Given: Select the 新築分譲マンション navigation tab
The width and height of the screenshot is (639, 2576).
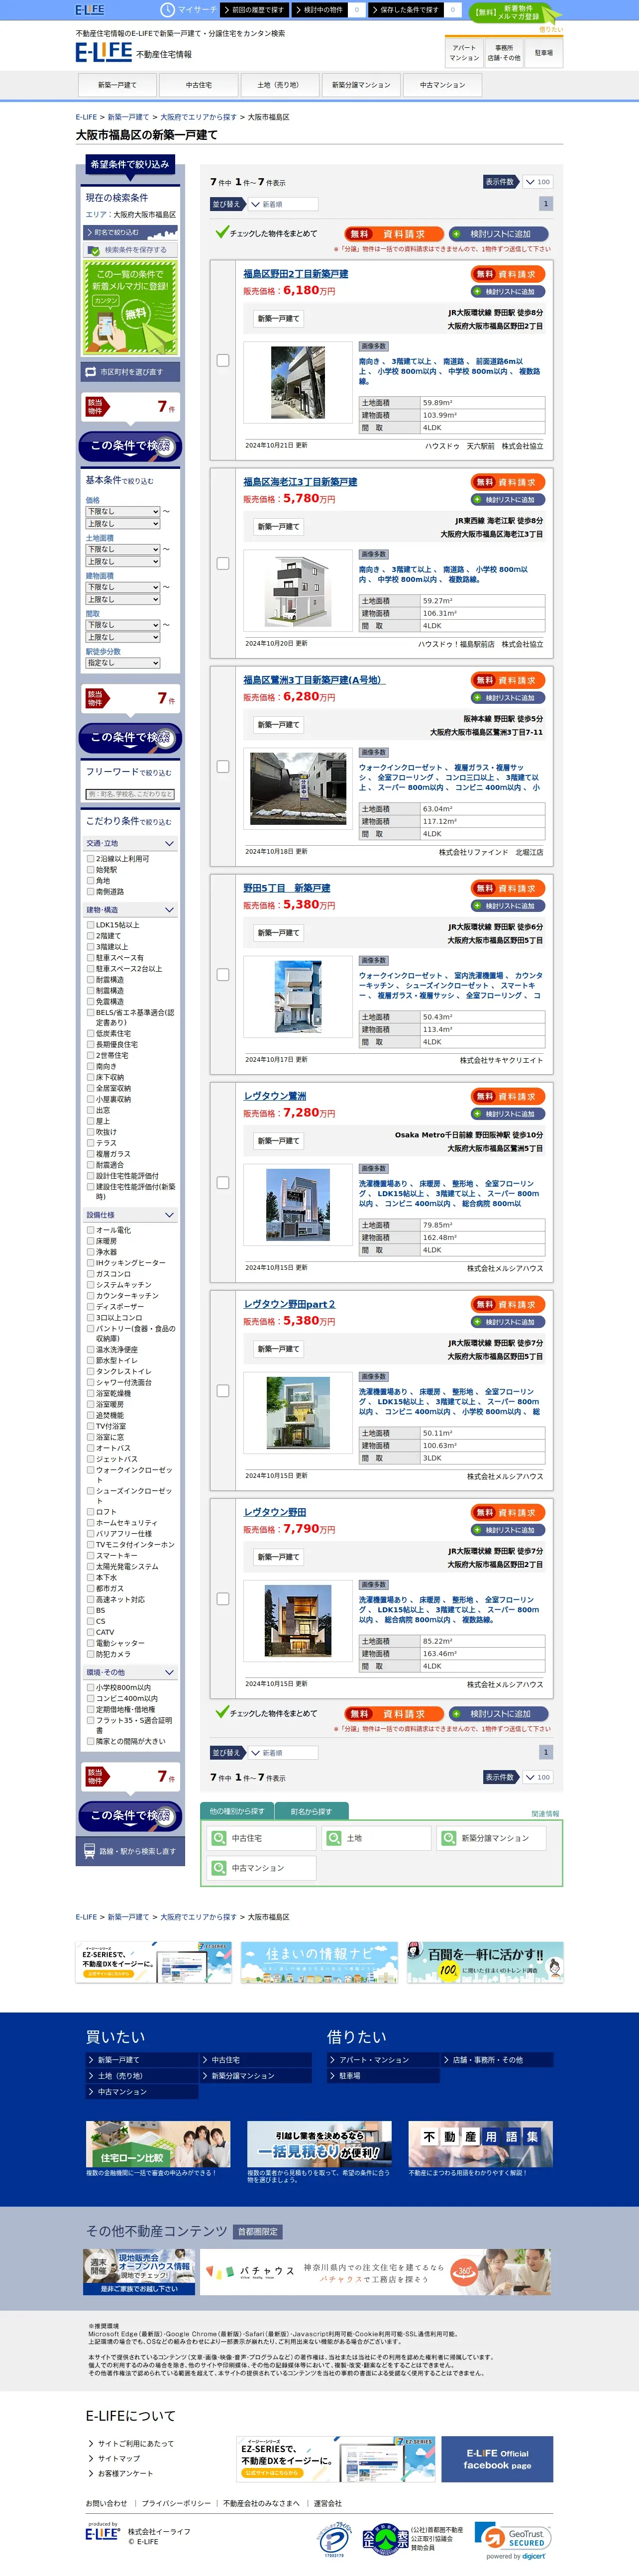Looking at the screenshot, I should pyautogui.click(x=361, y=85).
